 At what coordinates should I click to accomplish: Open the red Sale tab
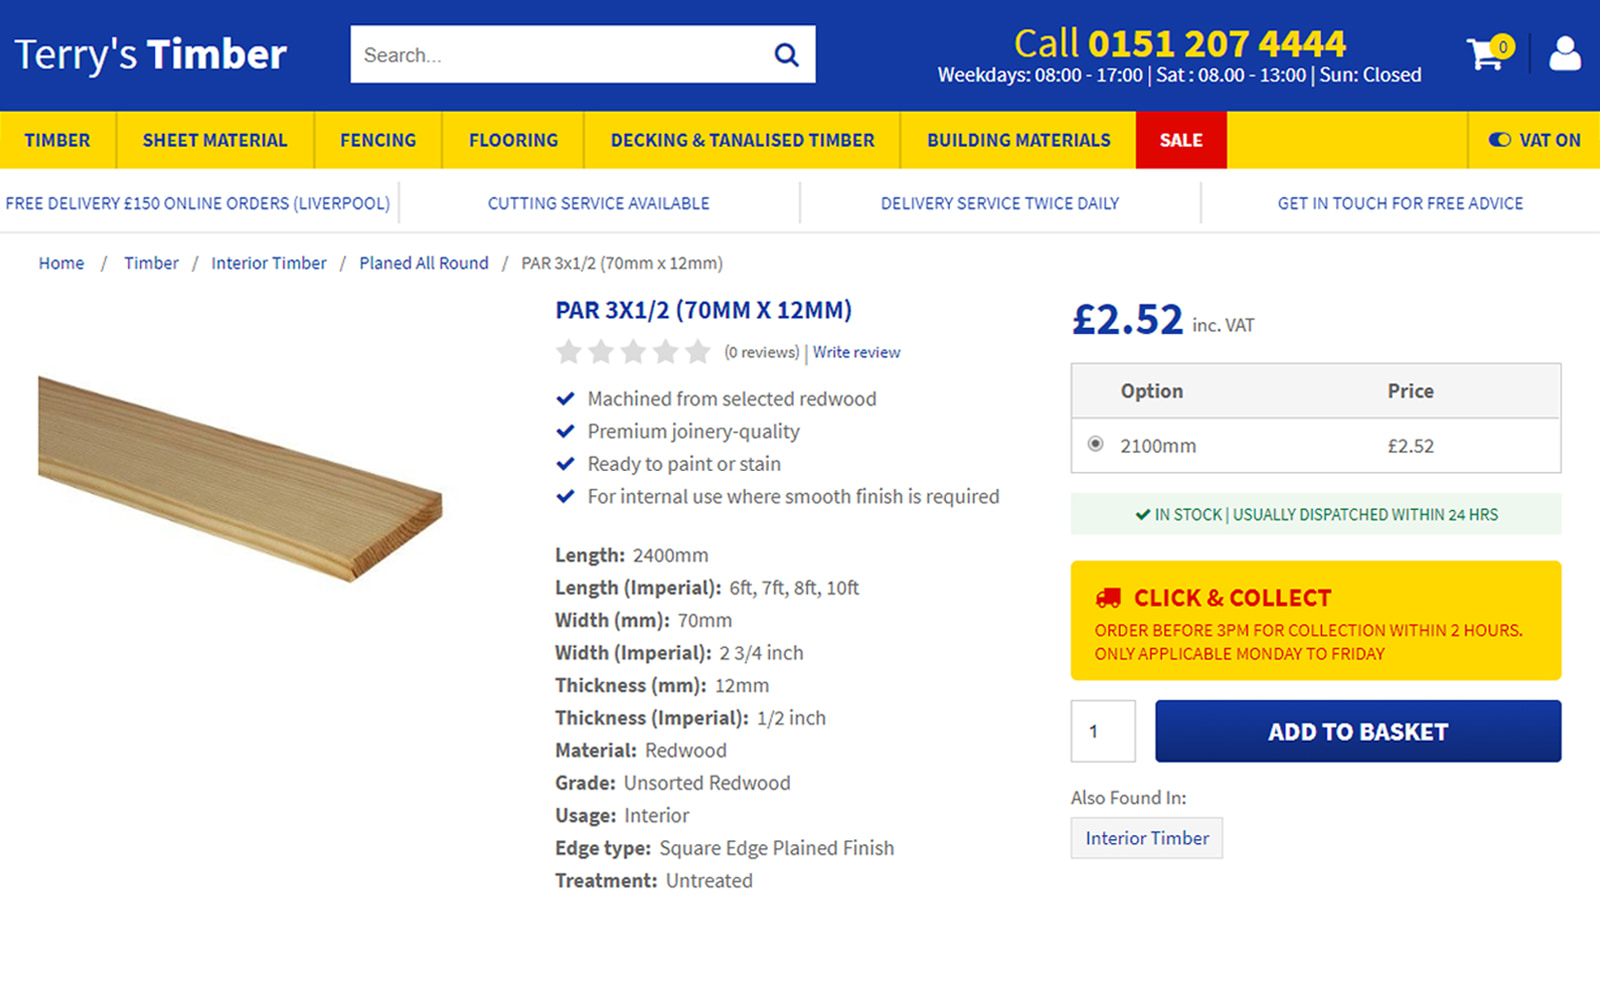click(x=1181, y=140)
